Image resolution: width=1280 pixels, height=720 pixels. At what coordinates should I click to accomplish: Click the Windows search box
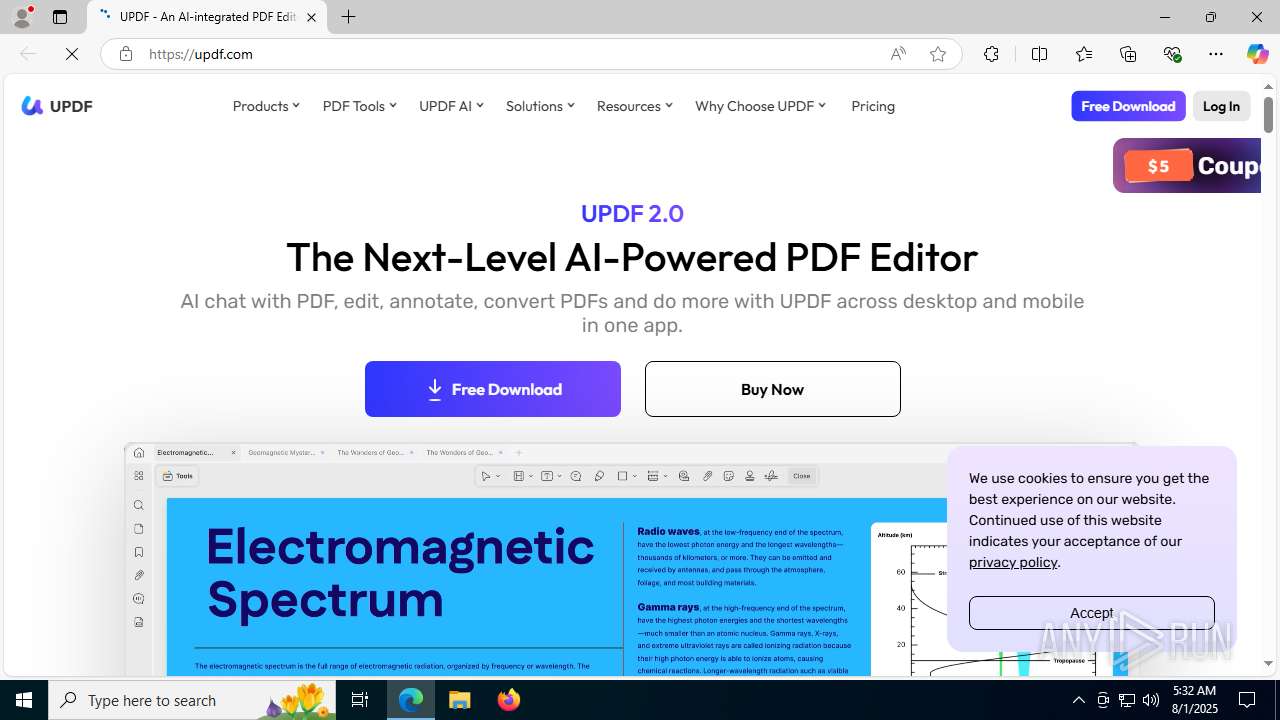(194, 700)
